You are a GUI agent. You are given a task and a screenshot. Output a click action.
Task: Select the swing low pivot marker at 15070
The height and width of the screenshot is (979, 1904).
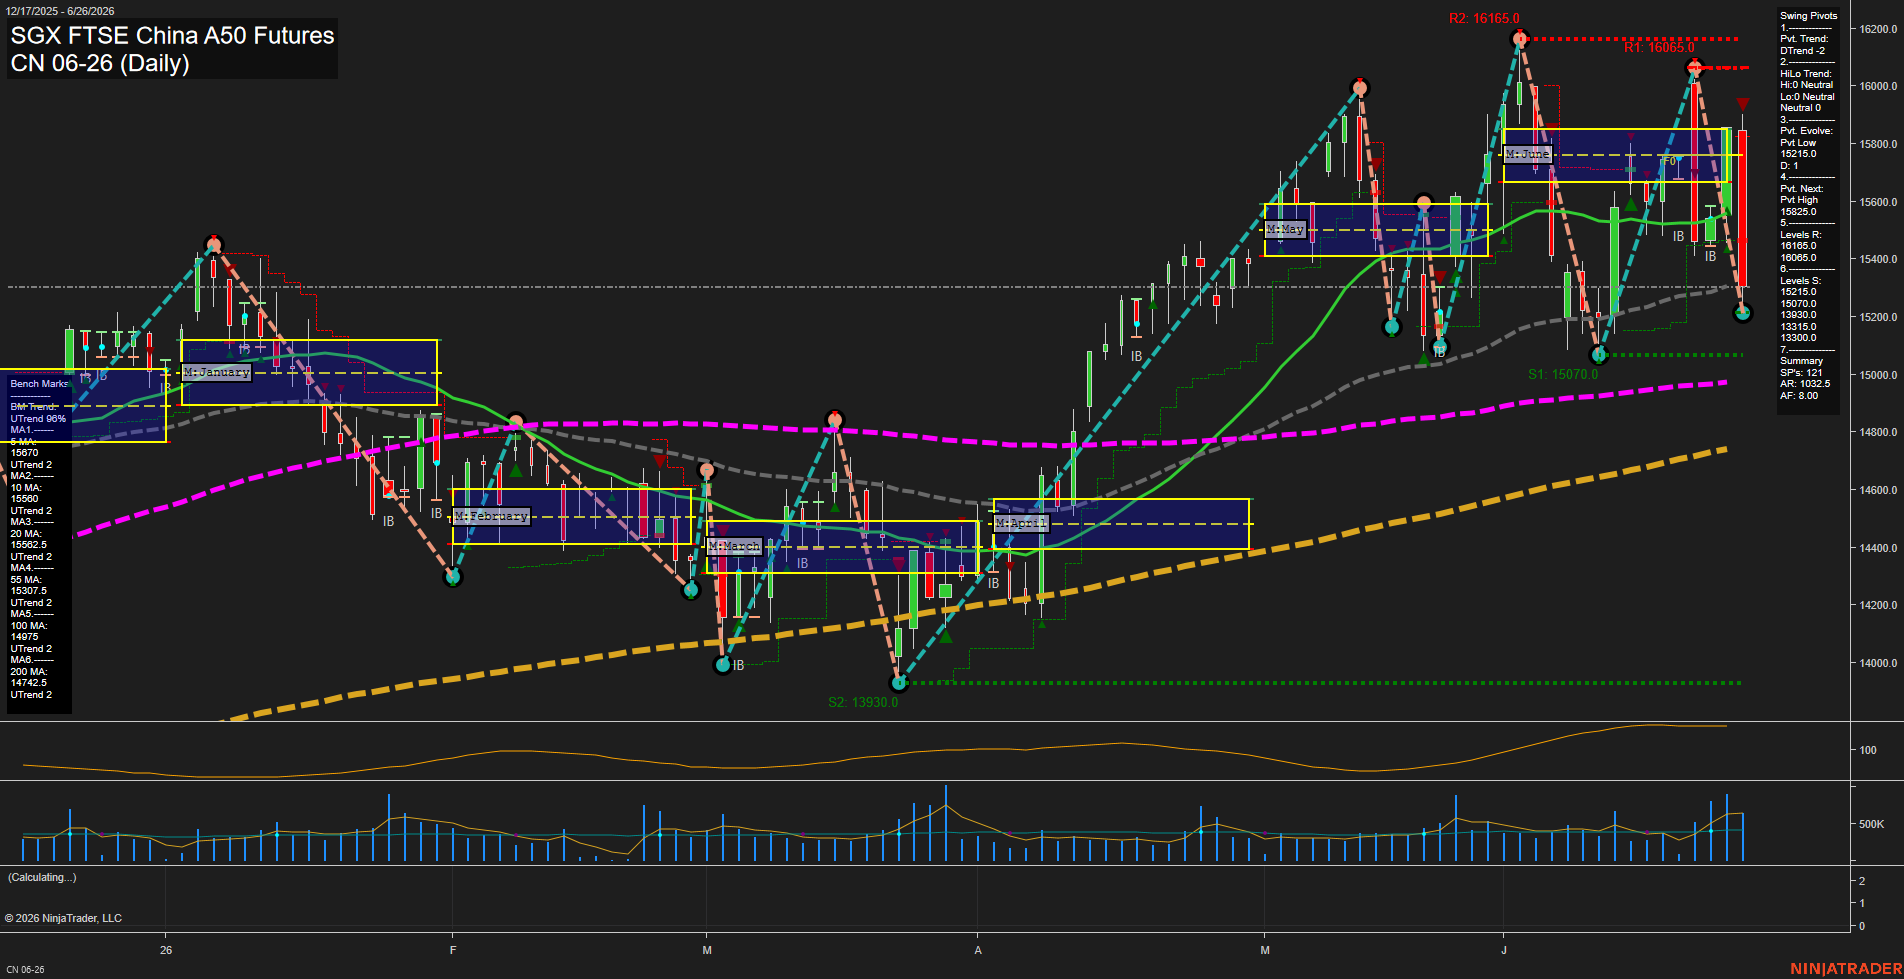tap(1598, 355)
